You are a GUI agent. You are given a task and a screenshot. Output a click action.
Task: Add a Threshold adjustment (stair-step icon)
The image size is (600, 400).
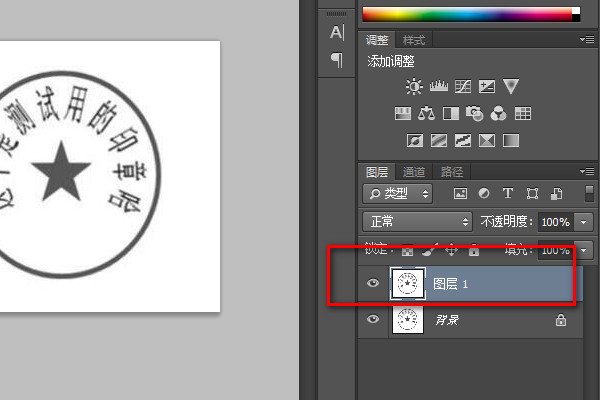pos(463,140)
